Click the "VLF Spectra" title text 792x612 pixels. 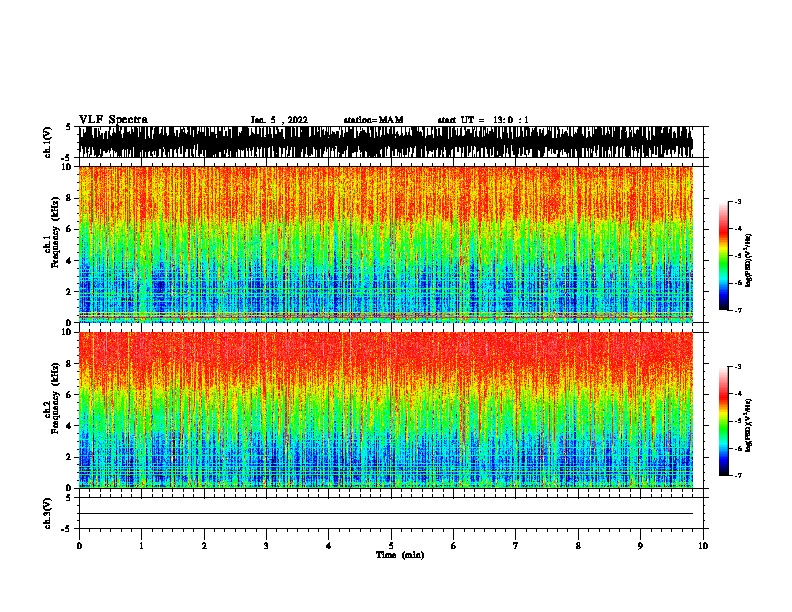click(113, 120)
